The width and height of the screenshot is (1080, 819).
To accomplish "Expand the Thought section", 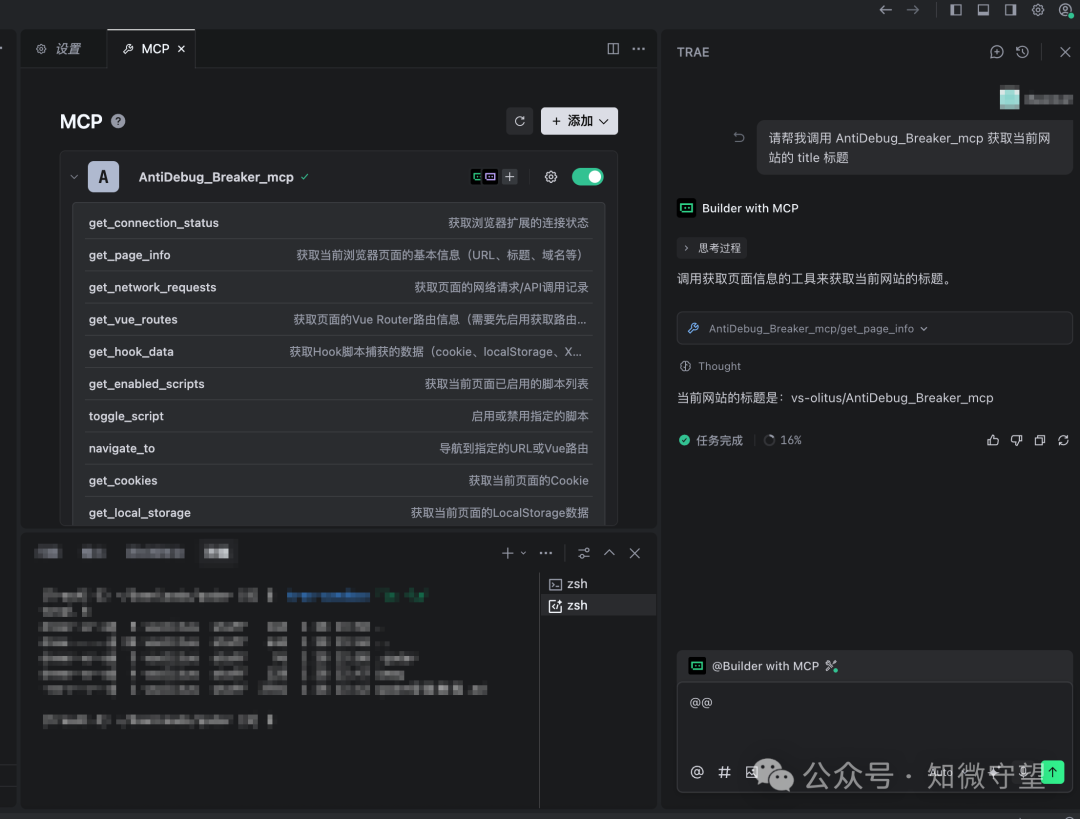I will (711, 366).
